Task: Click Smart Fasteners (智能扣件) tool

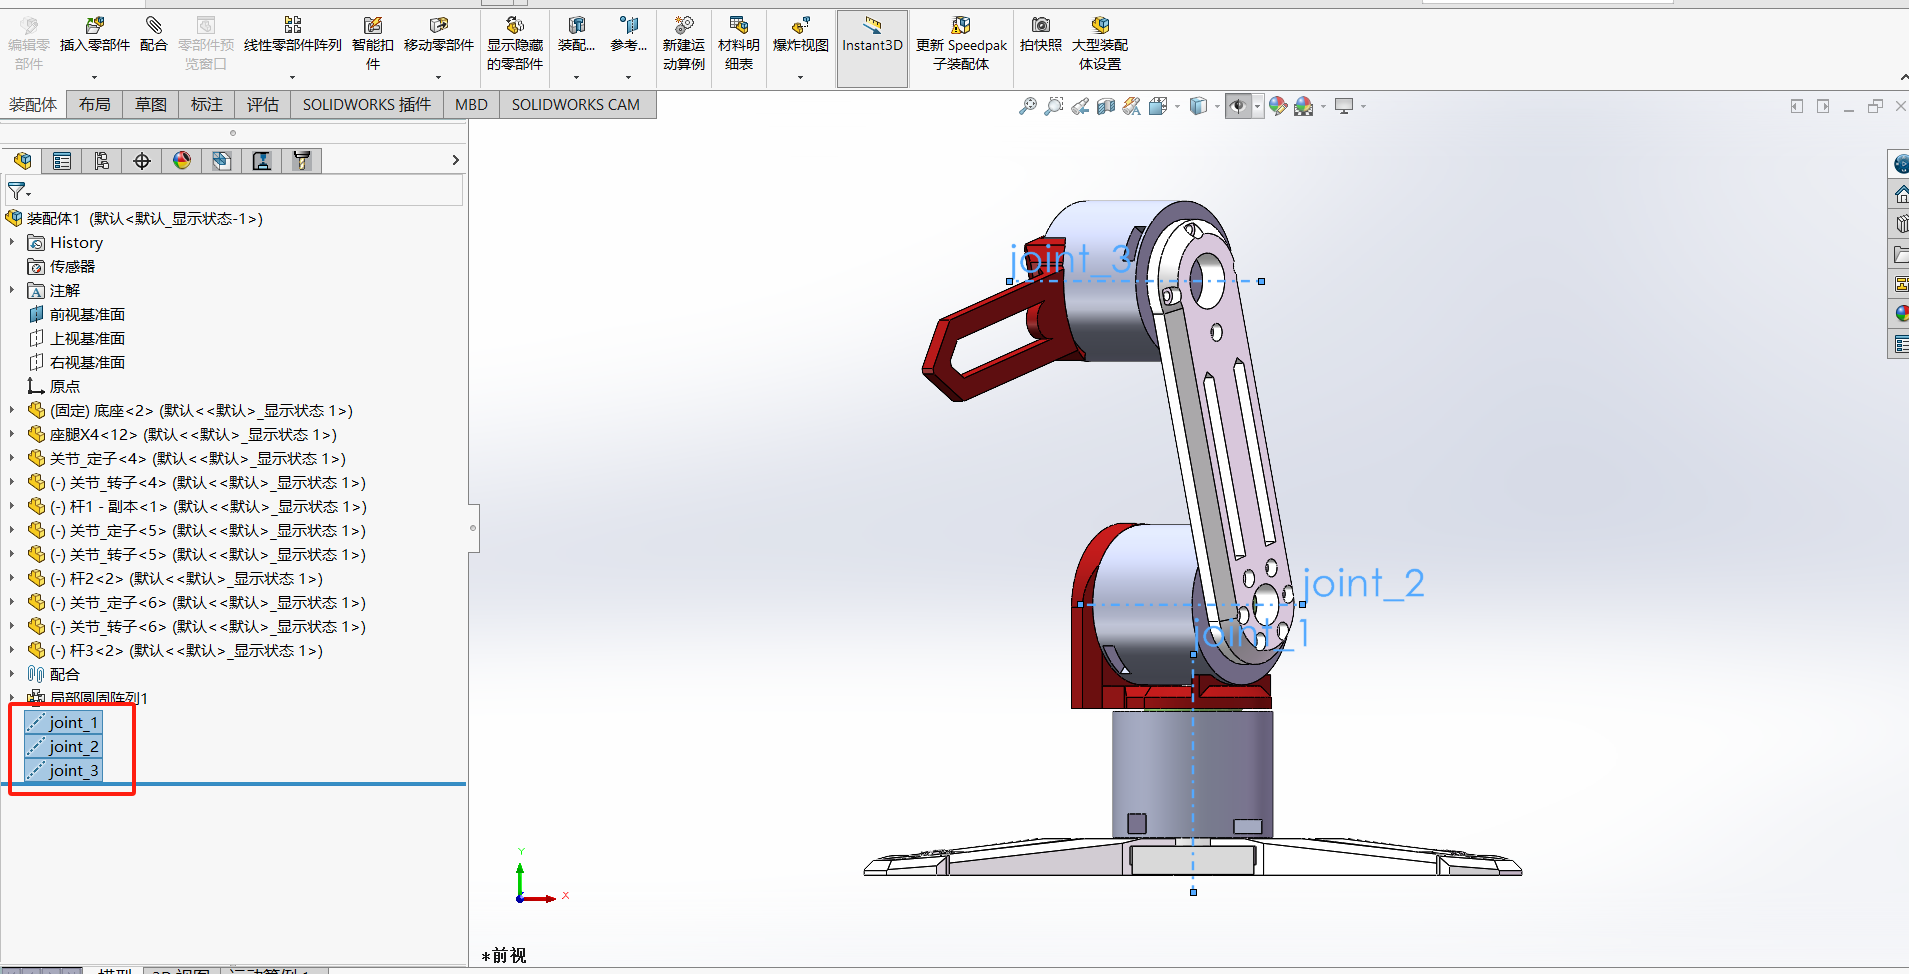Action: [373, 43]
